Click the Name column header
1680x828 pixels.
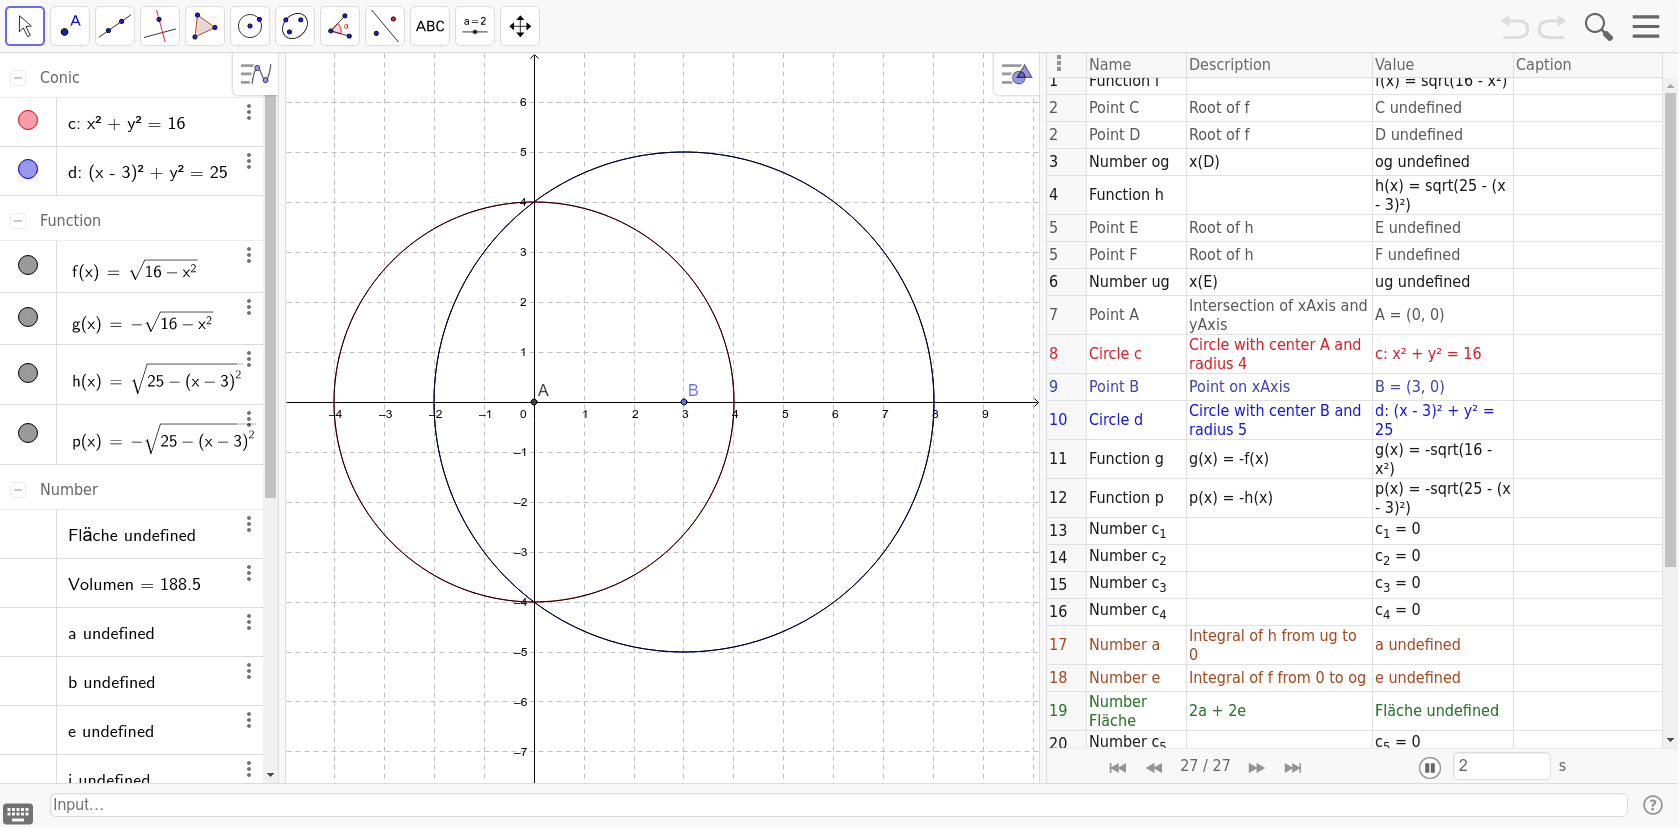1110,64
